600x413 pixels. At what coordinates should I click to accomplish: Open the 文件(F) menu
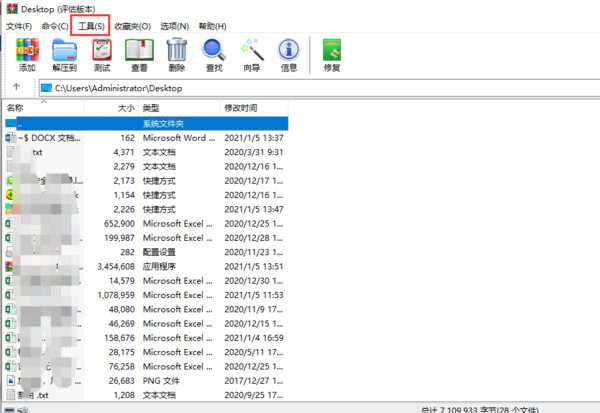point(19,25)
